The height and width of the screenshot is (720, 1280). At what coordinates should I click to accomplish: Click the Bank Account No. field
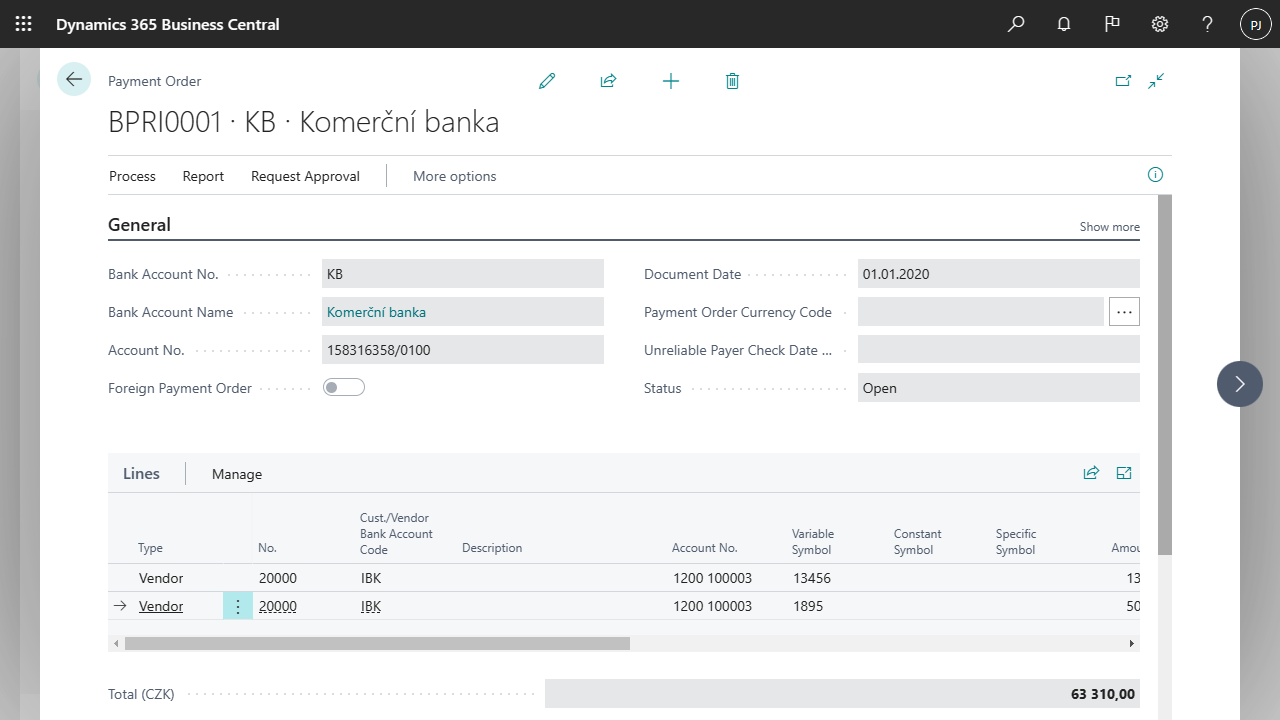point(463,274)
